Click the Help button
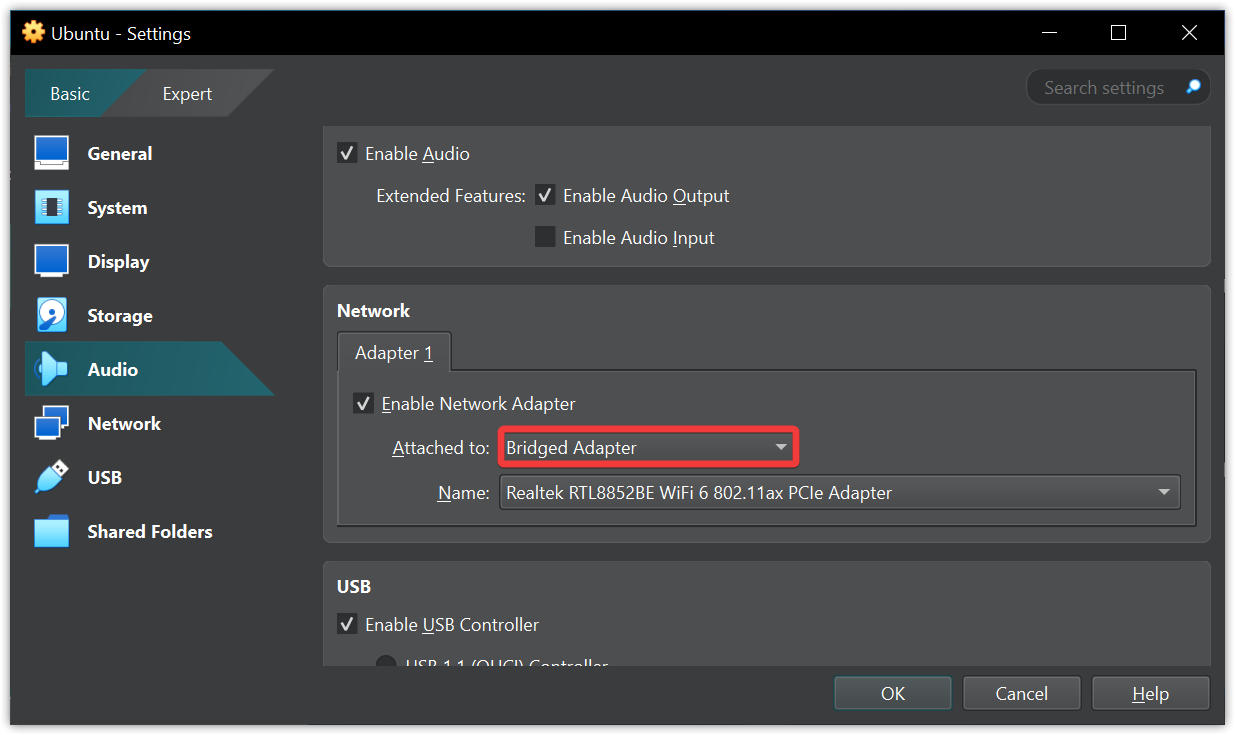Viewport: 1235px width, 735px height. click(x=1151, y=694)
